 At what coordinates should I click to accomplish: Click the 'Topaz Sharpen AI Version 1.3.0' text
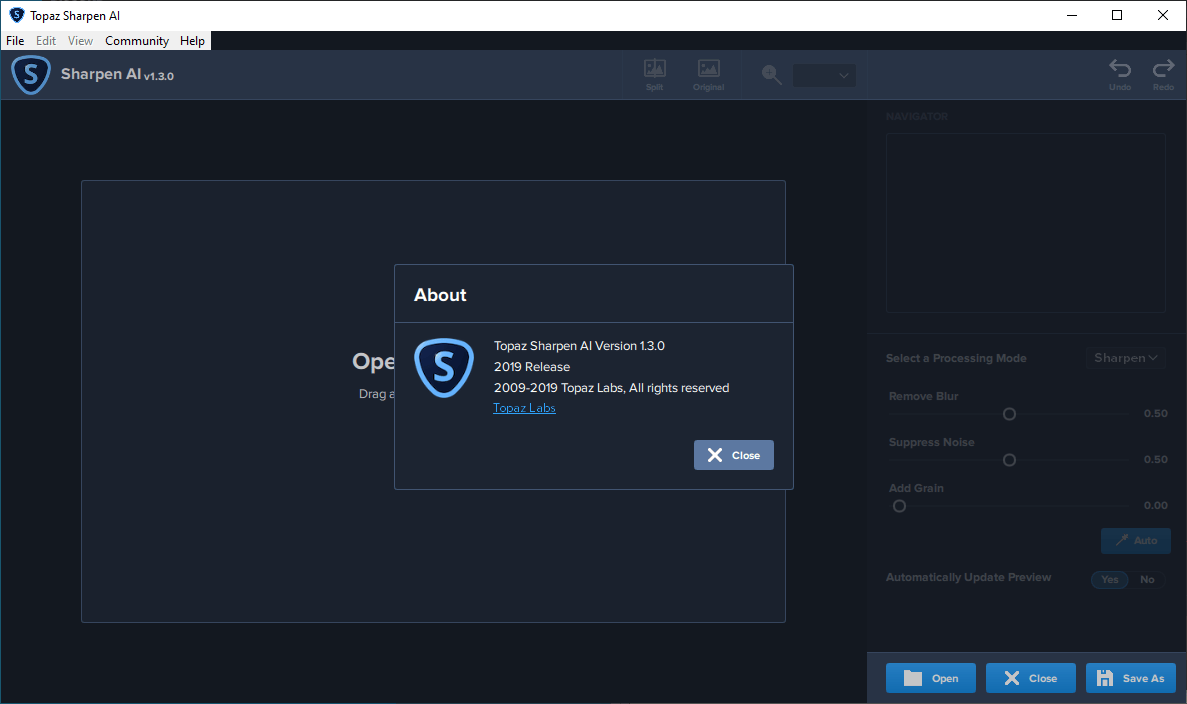pyautogui.click(x=579, y=346)
